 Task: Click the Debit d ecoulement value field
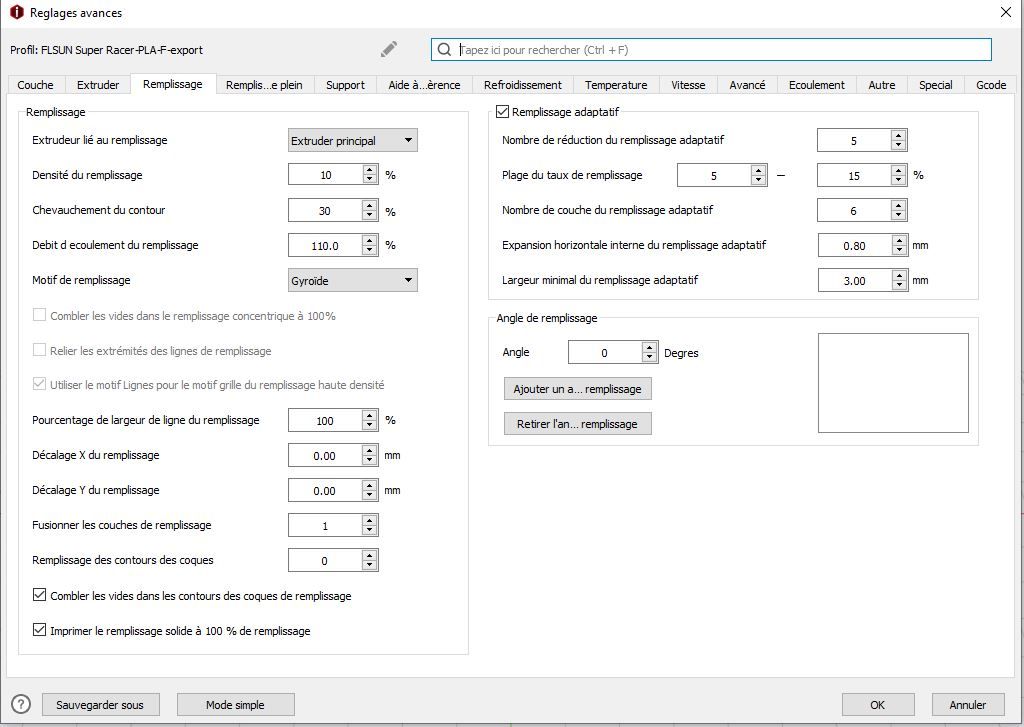coord(325,246)
